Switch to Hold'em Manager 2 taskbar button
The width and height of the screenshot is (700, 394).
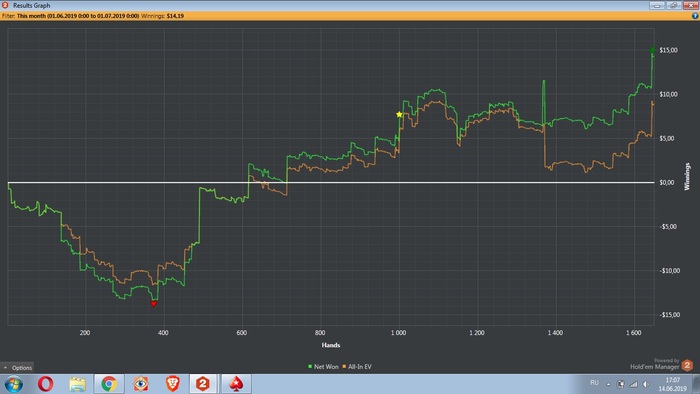coord(203,384)
